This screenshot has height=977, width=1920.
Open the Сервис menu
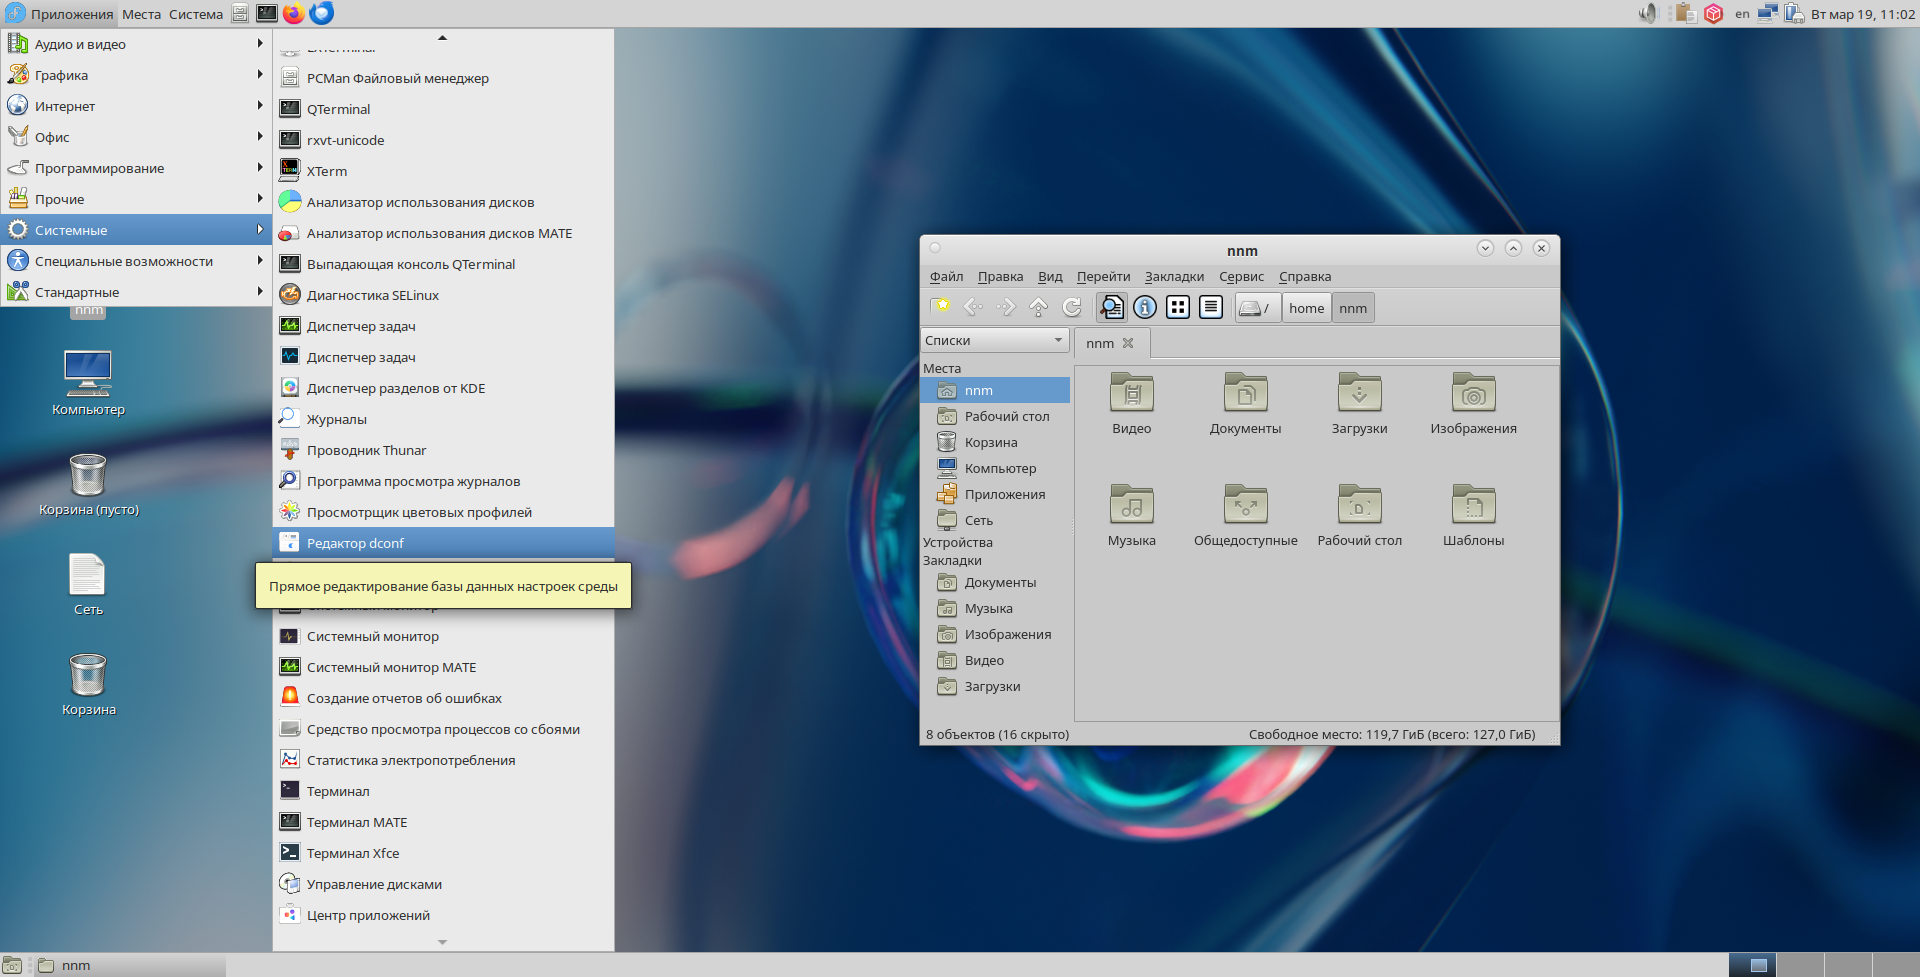(1241, 277)
